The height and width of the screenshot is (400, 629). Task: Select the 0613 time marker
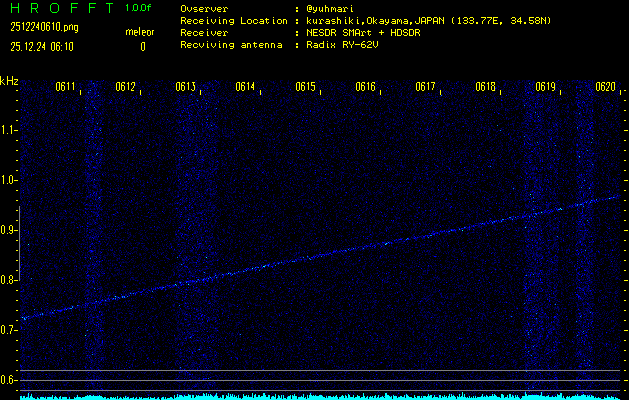186,88
